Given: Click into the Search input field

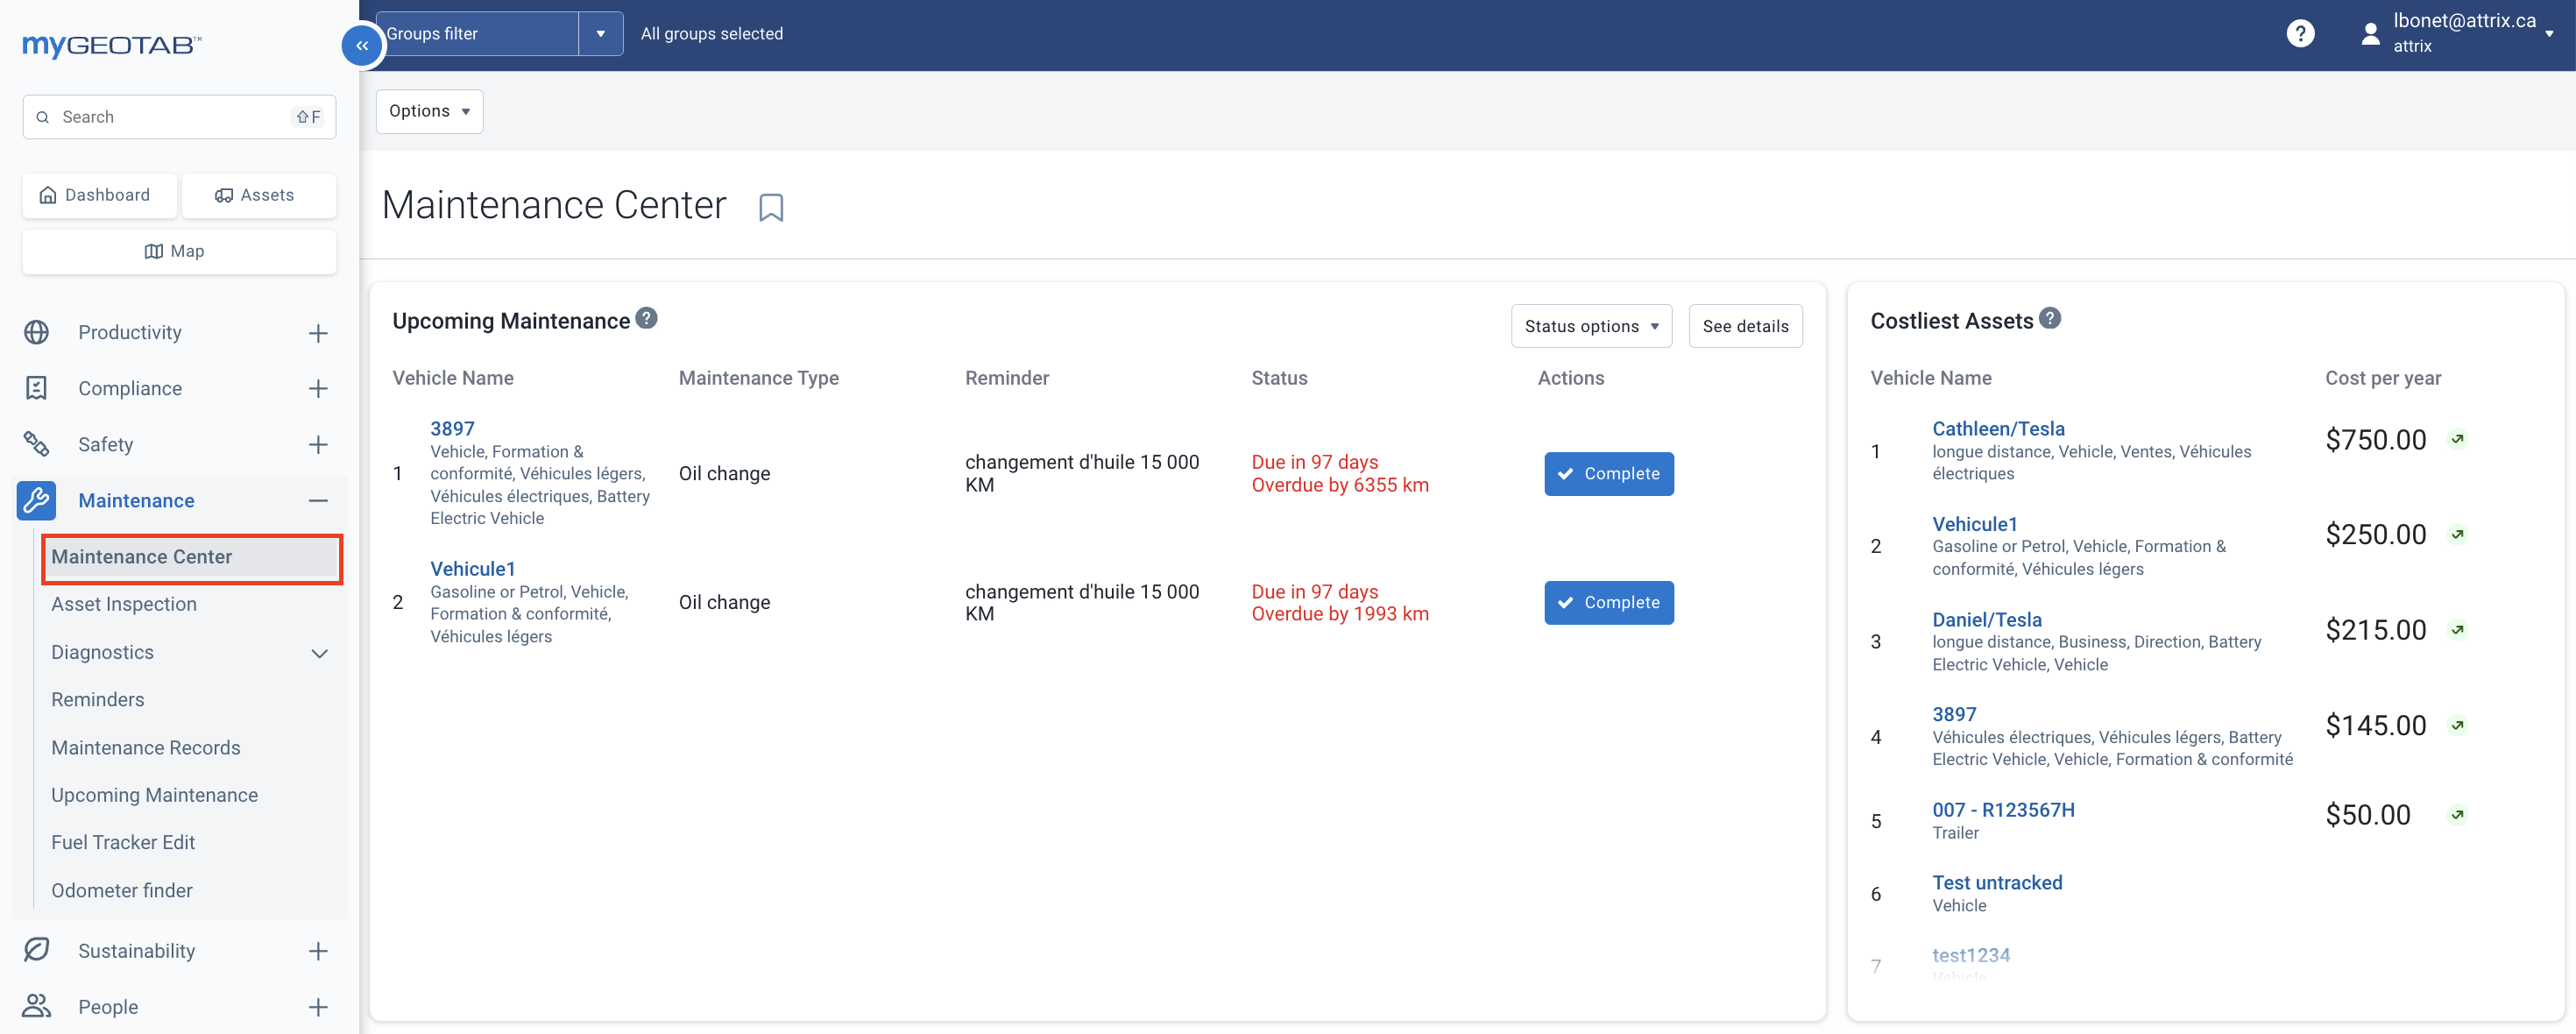Looking at the screenshot, I should click(x=179, y=117).
